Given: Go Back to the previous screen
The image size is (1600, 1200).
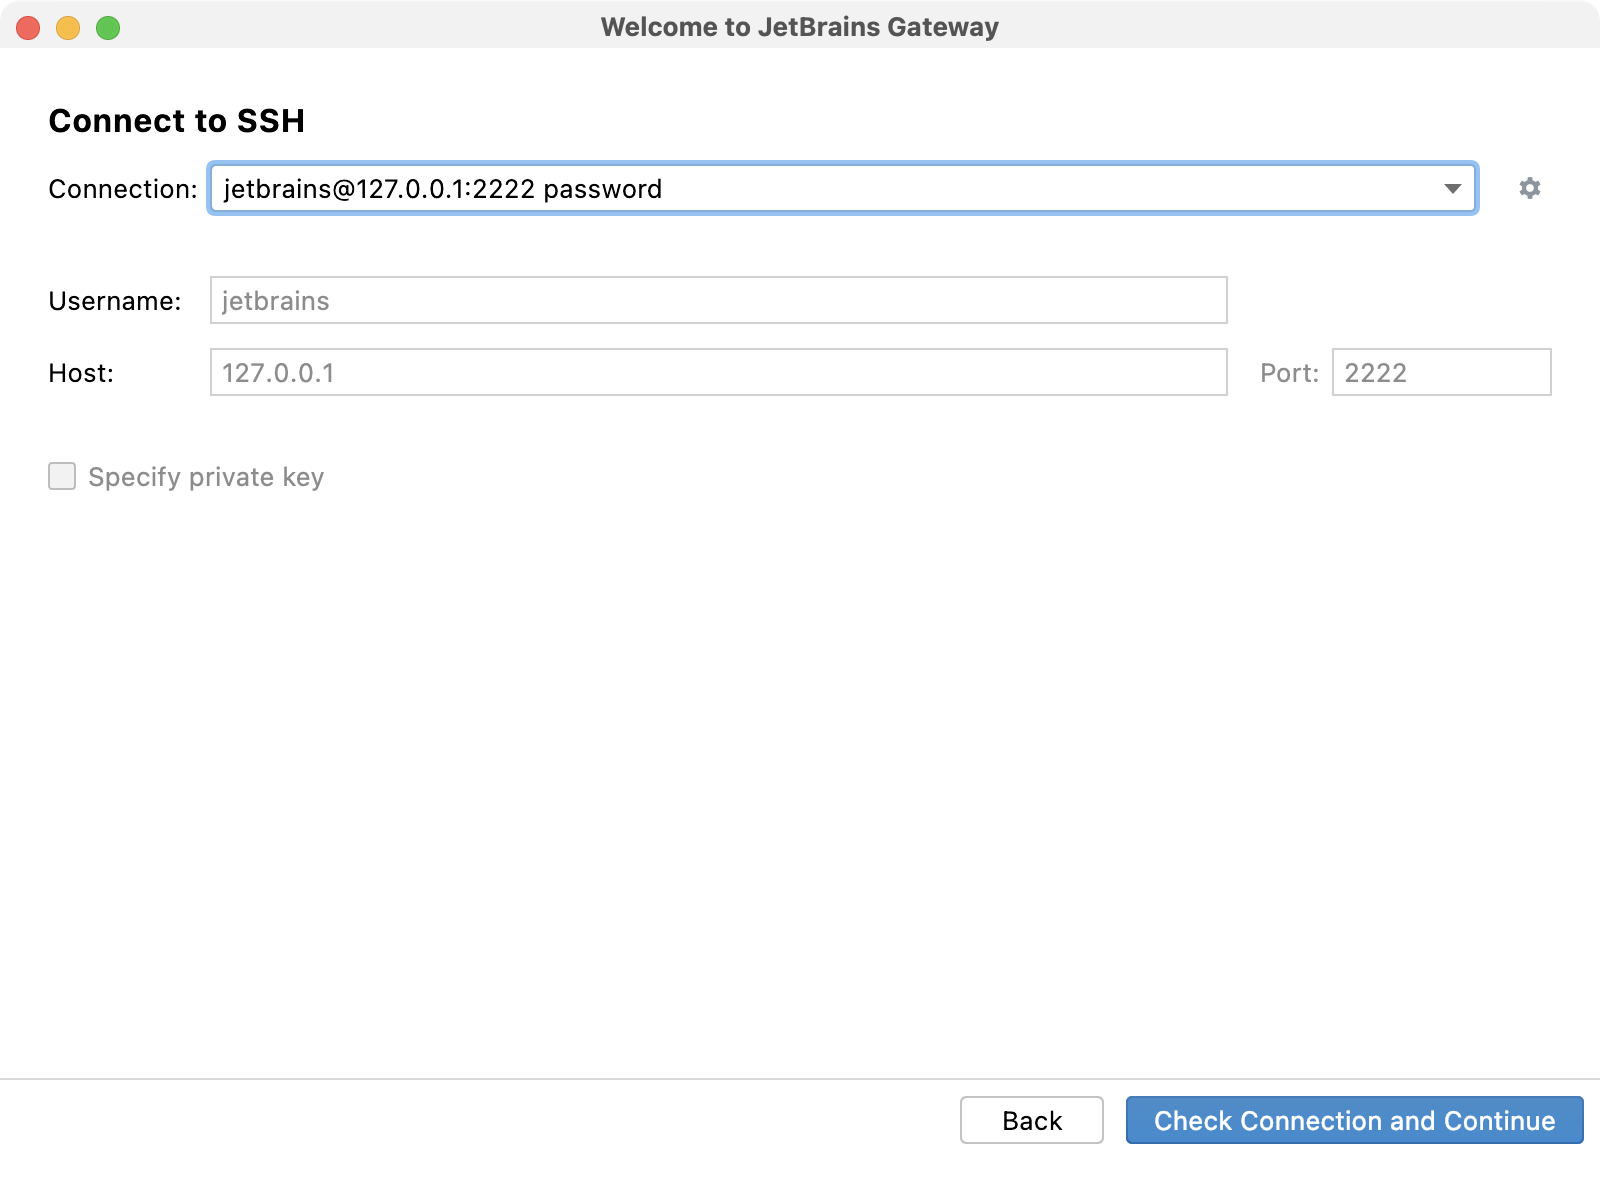Looking at the screenshot, I should pyautogui.click(x=1031, y=1120).
